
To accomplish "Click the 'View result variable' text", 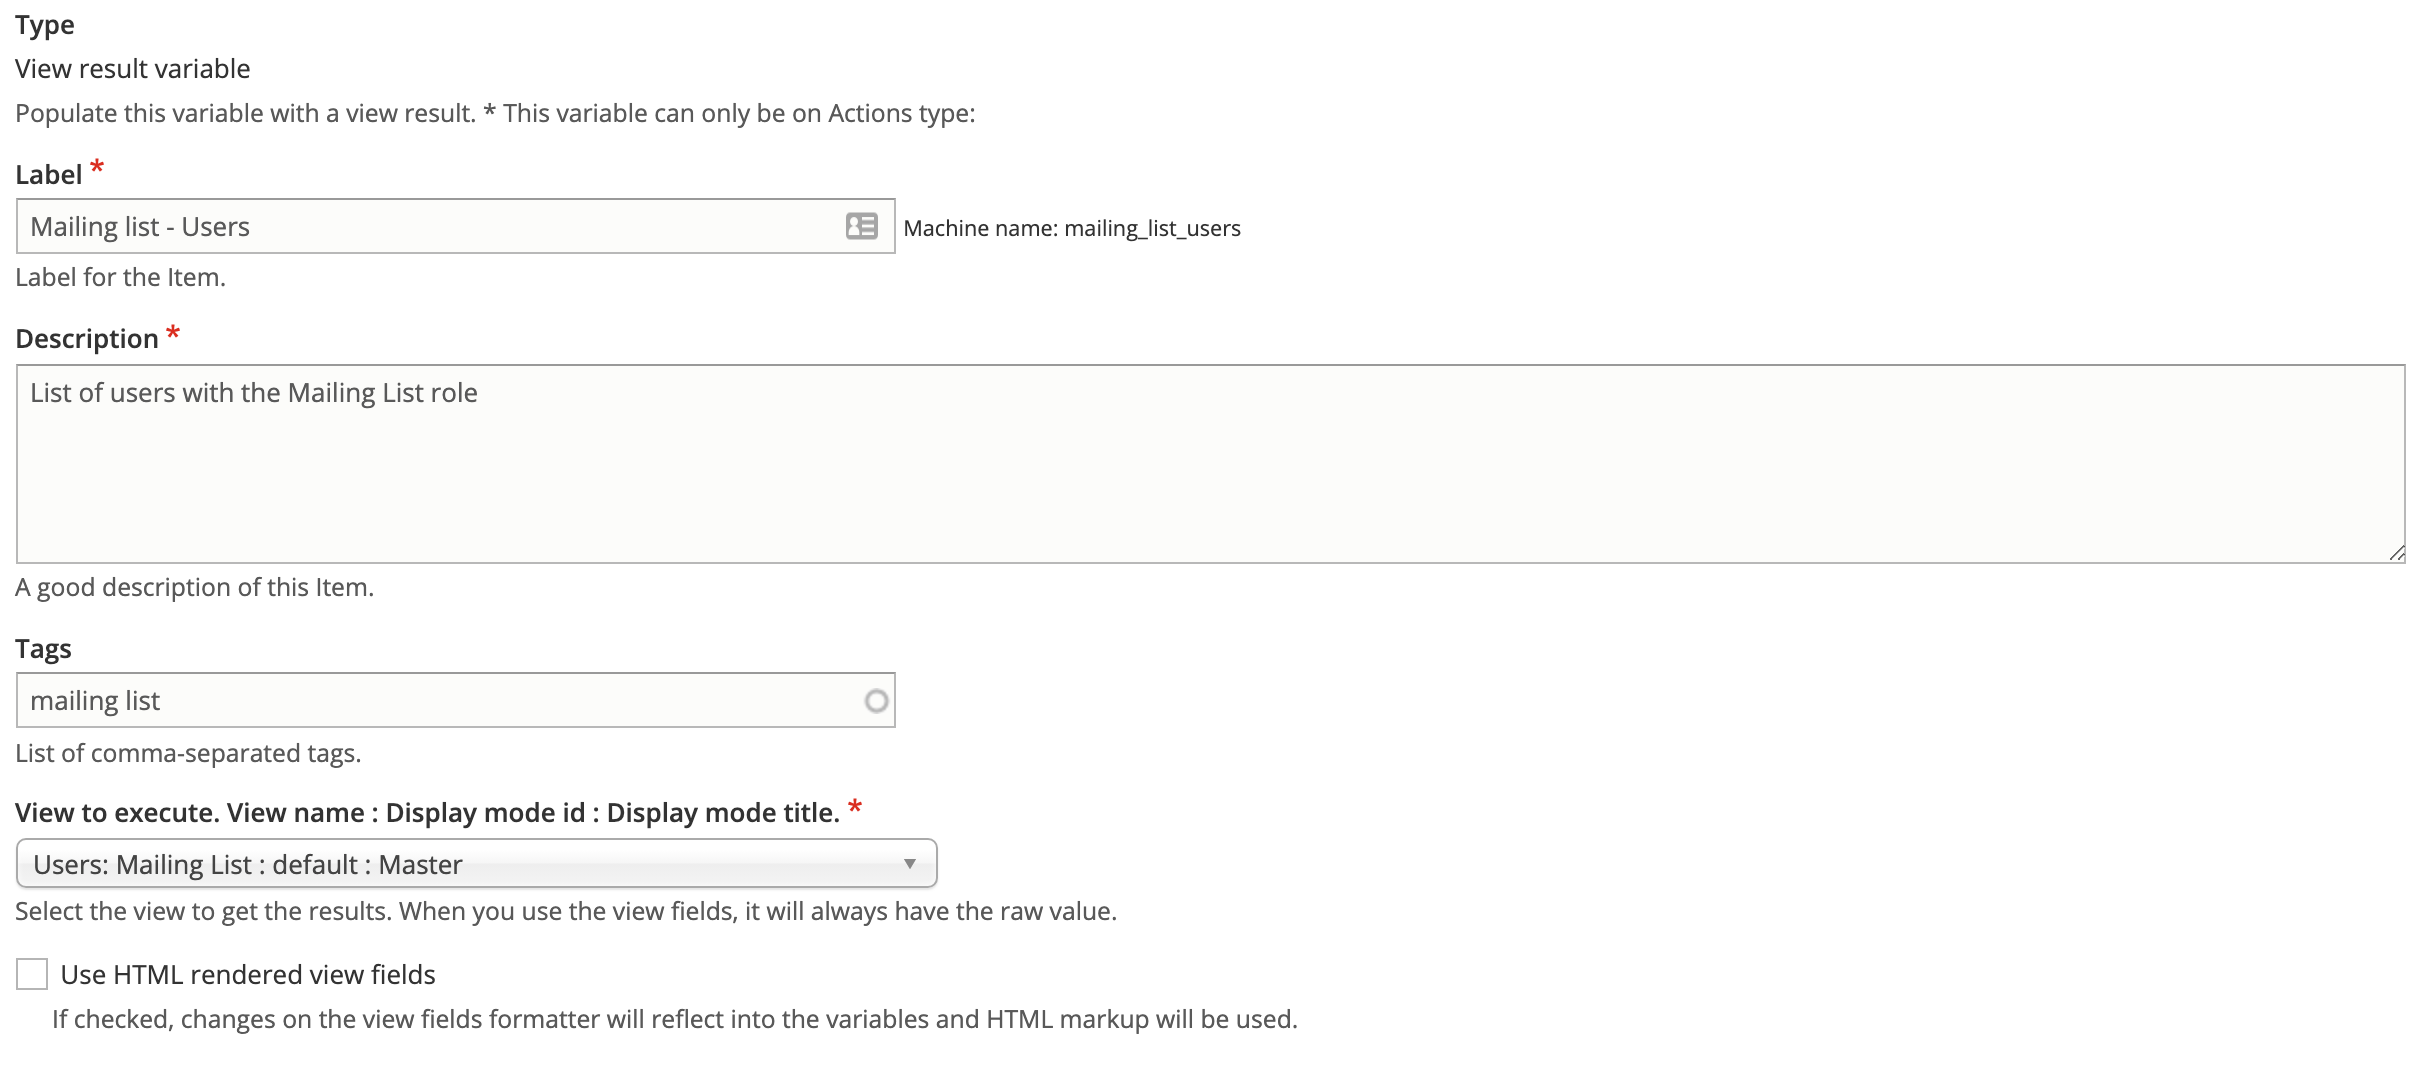I will (133, 69).
